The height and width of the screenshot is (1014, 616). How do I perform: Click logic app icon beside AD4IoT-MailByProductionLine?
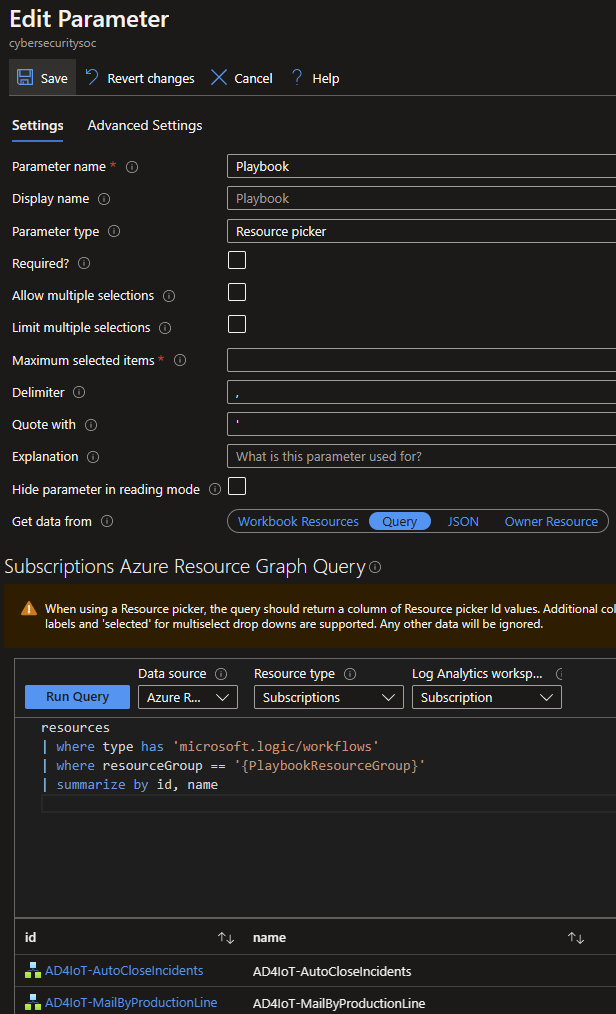(x=32, y=1002)
